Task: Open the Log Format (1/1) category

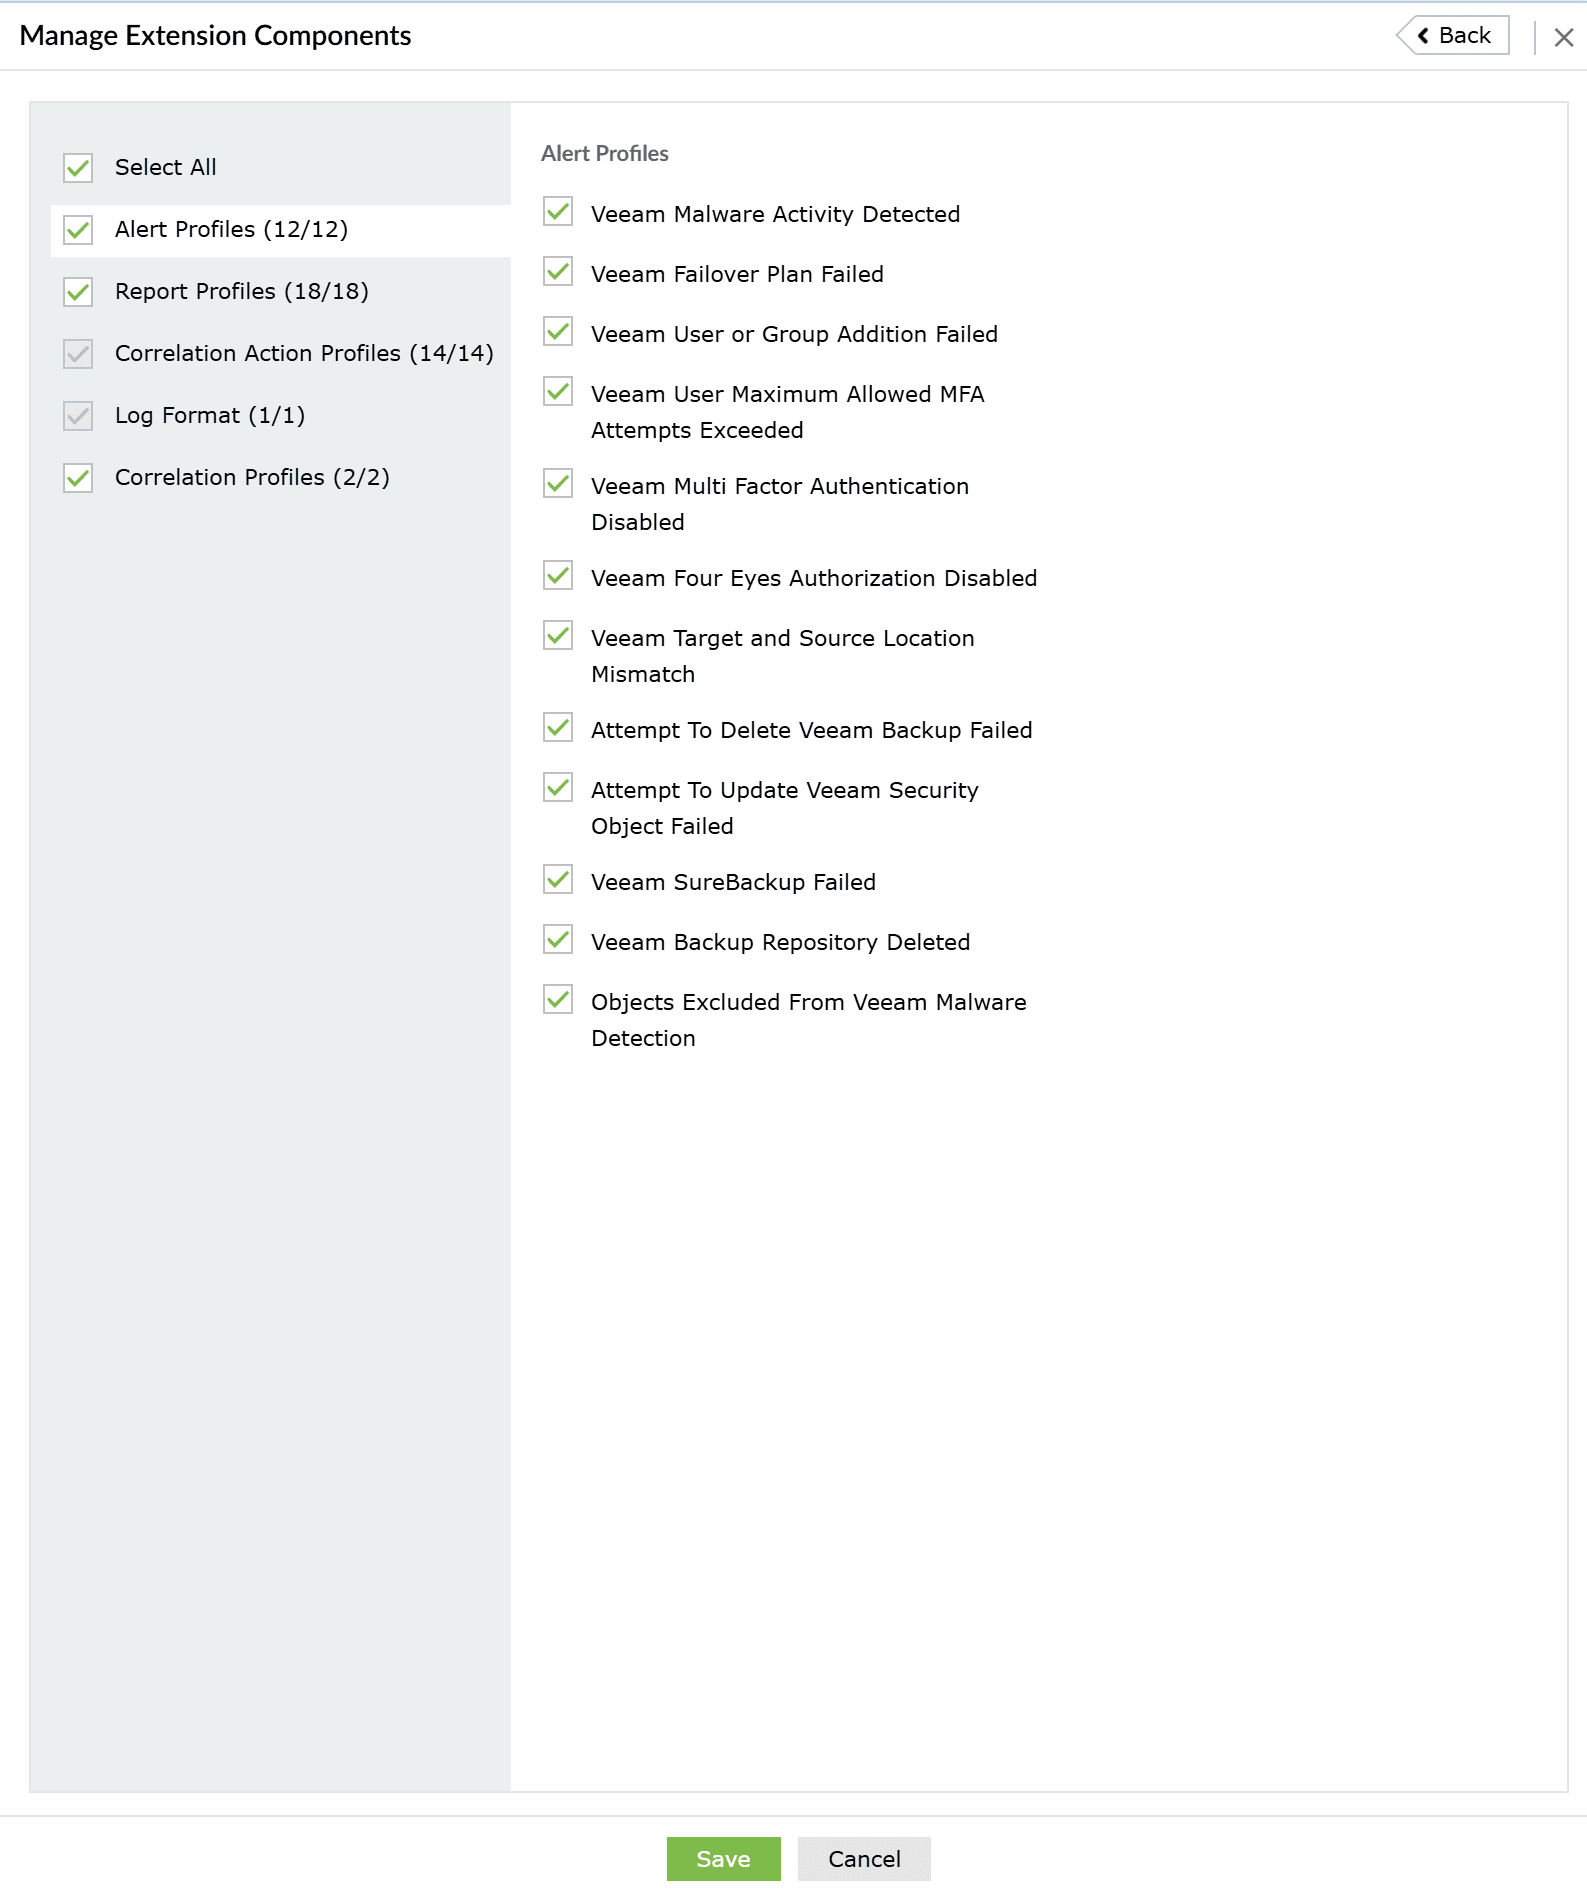Action: [x=210, y=416]
